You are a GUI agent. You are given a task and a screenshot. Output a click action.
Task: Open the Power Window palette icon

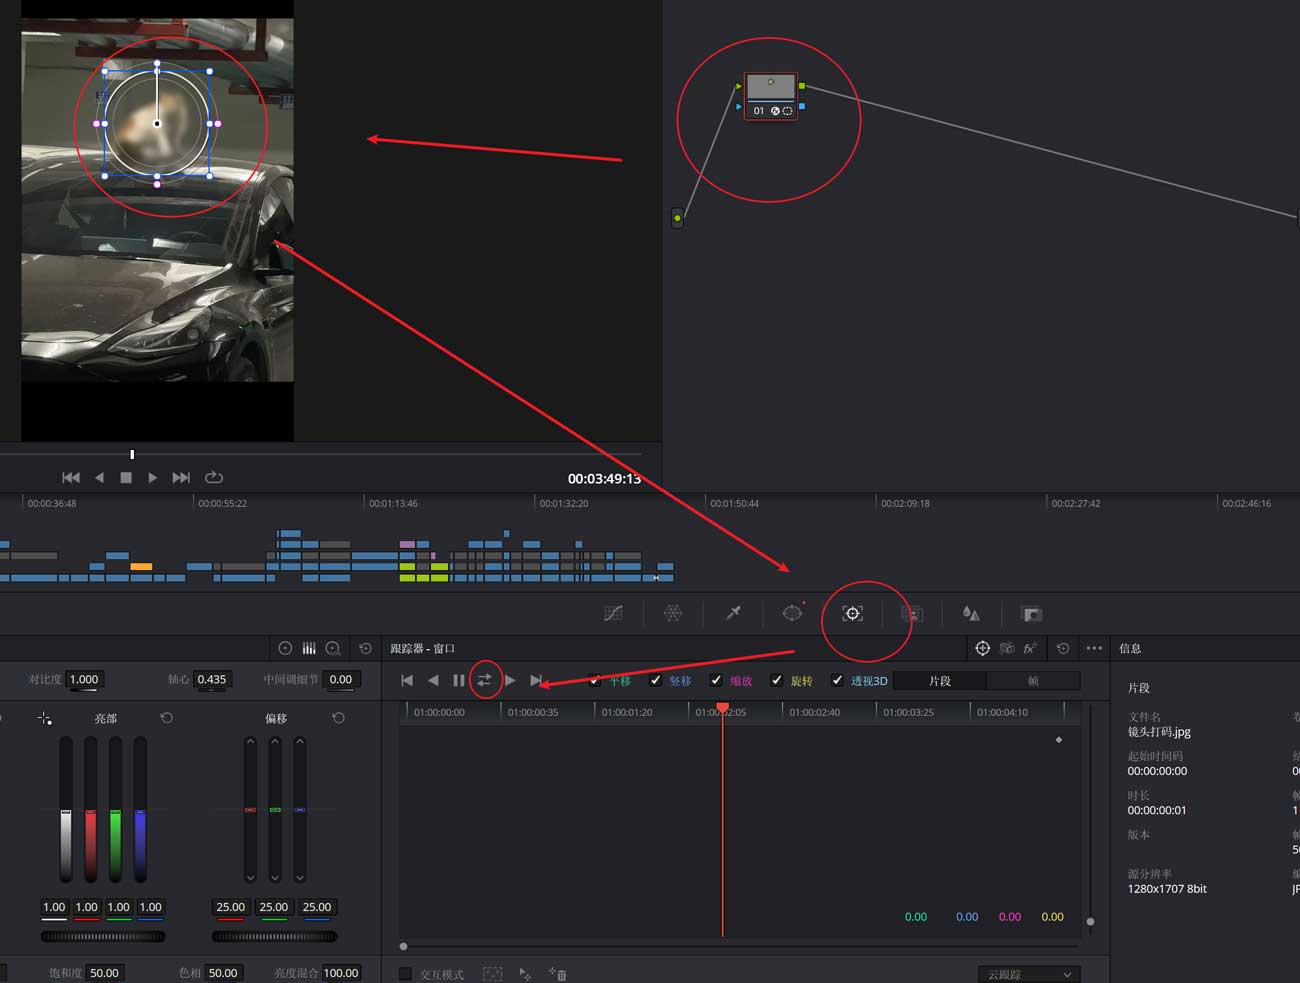[792, 613]
